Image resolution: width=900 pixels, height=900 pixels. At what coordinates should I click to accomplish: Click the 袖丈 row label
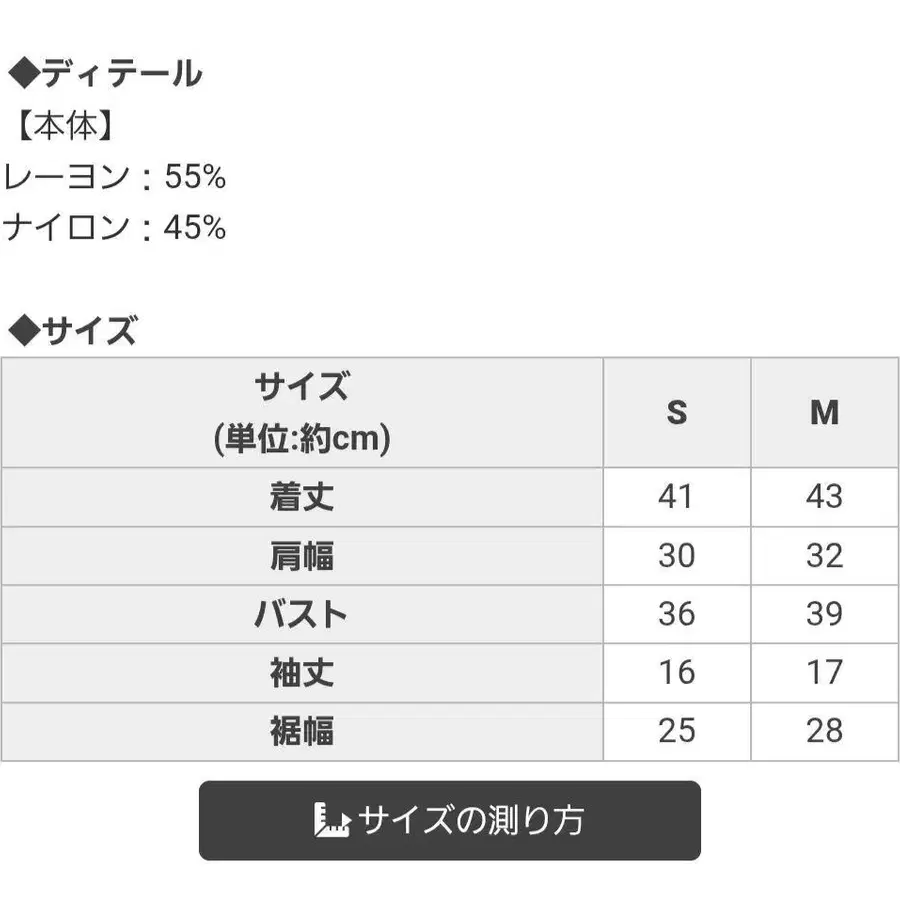[x=302, y=673]
